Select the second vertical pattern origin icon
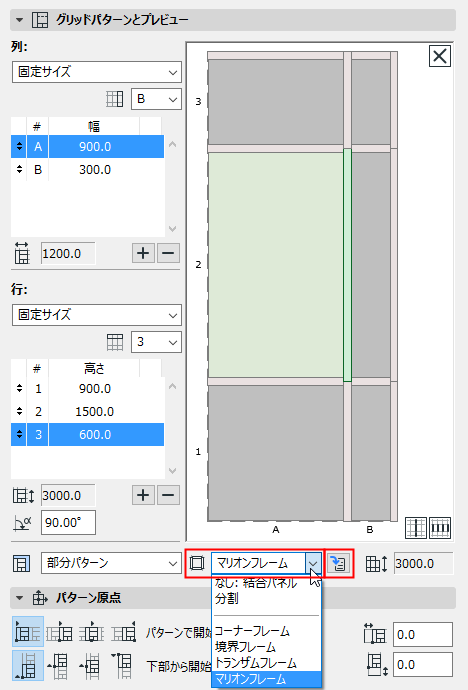This screenshot has height=690, width=468. (x=59, y=666)
